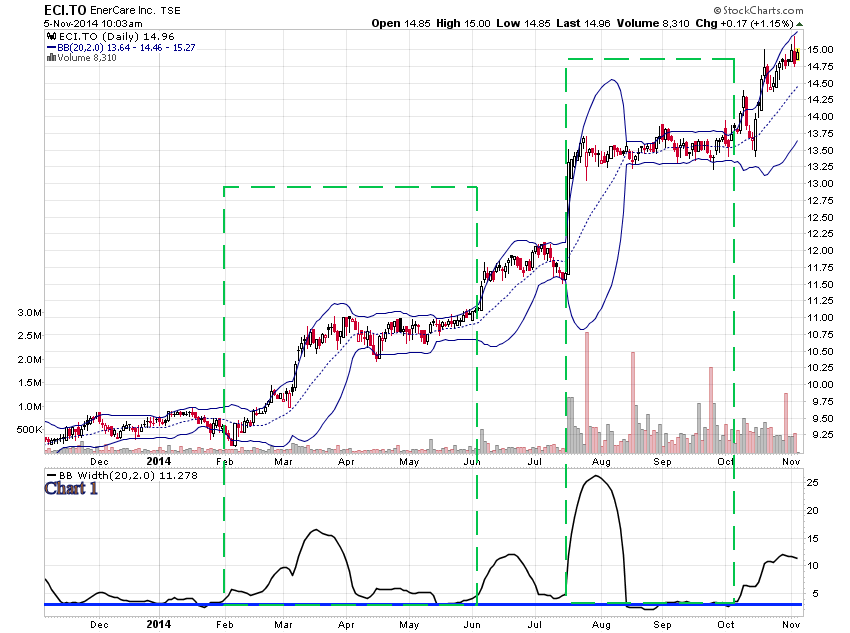This screenshot has width=850, height=633.
Task: Click the StockCharts.com copyright text
Action: tap(758, 10)
